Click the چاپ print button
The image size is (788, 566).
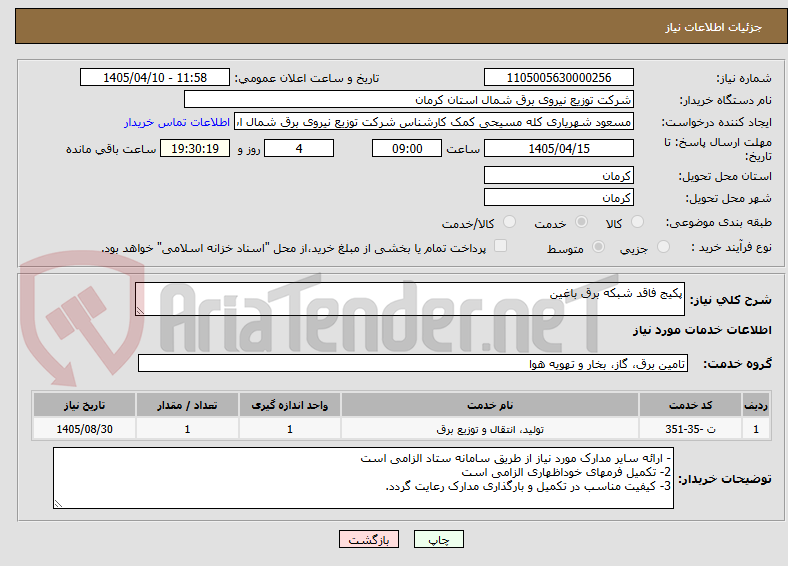tap(439, 539)
